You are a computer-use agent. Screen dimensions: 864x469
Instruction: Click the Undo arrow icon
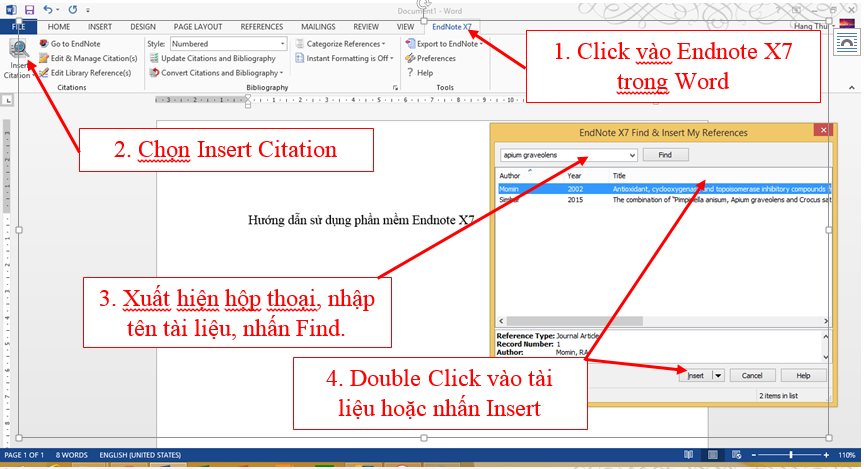(48, 10)
